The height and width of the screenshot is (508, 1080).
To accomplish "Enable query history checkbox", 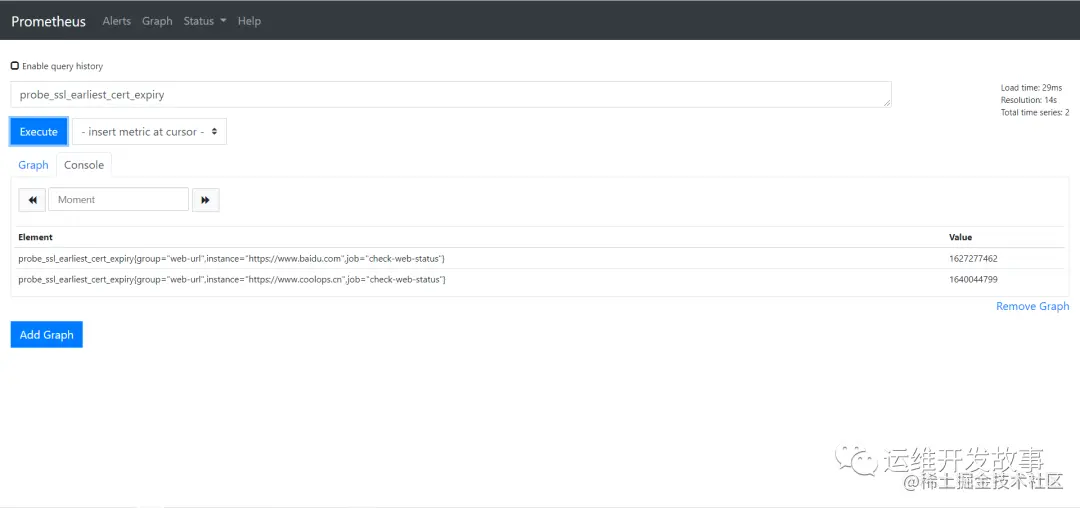I will [15, 66].
